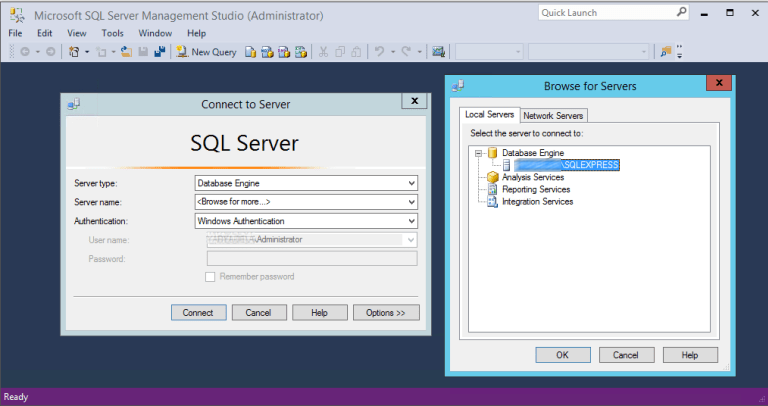Click the Integration Services icon
The height and width of the screenshot is (406, 768).
tap(493, 202)
